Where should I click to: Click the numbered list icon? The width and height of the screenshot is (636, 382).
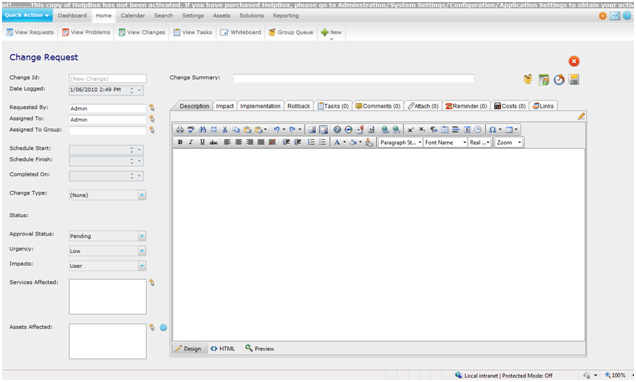point(311,142)
